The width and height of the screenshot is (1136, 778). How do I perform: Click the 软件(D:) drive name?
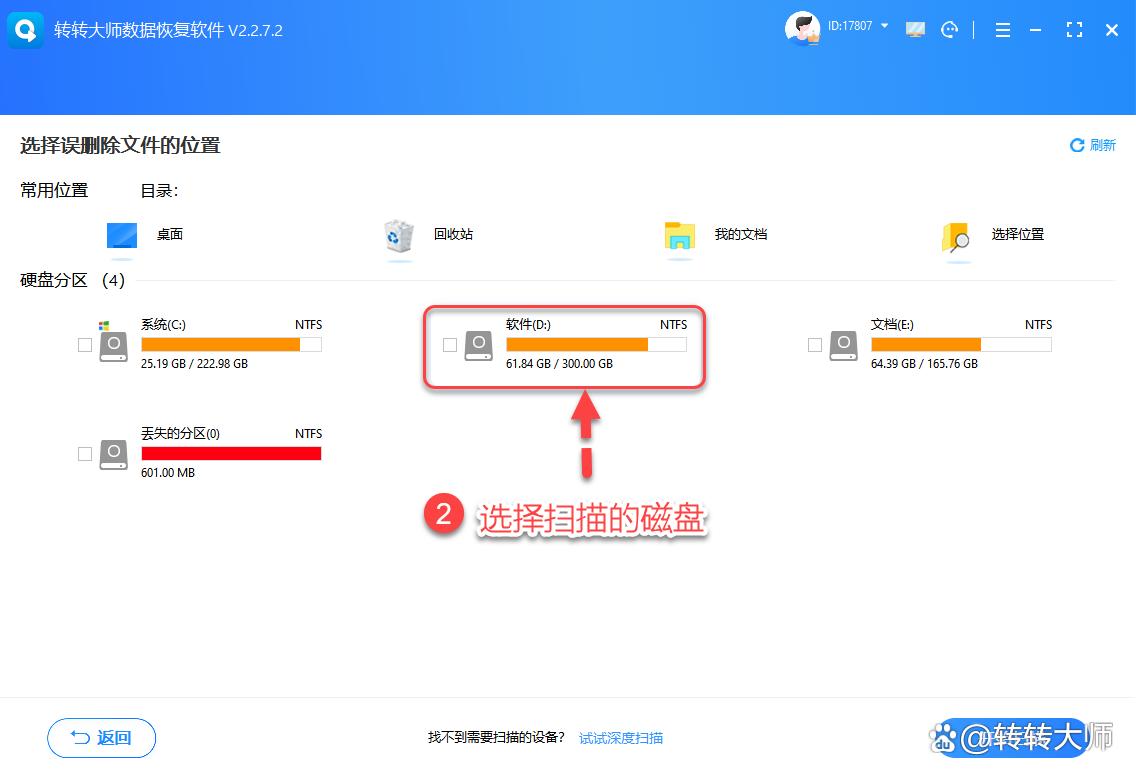(x=528, y=325)
